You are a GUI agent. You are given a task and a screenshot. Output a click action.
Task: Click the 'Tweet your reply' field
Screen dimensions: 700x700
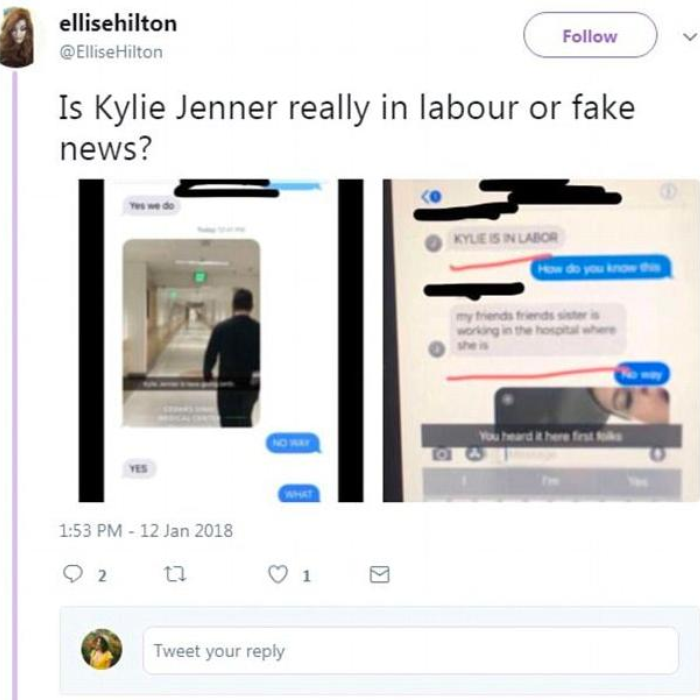coord(410,650)
